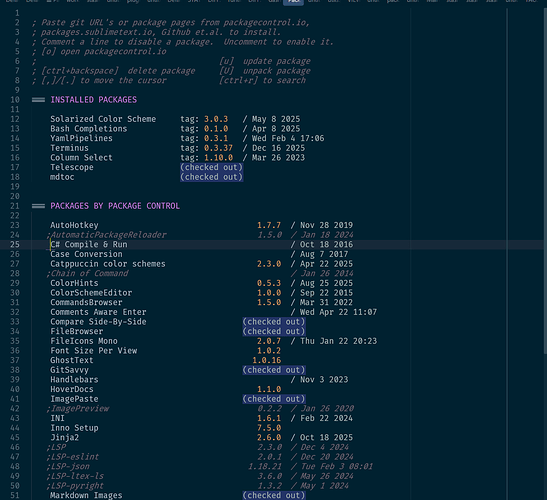Click the section marker beside PACKAGES BY PACKAGE CONTROL

coord(38,206)
